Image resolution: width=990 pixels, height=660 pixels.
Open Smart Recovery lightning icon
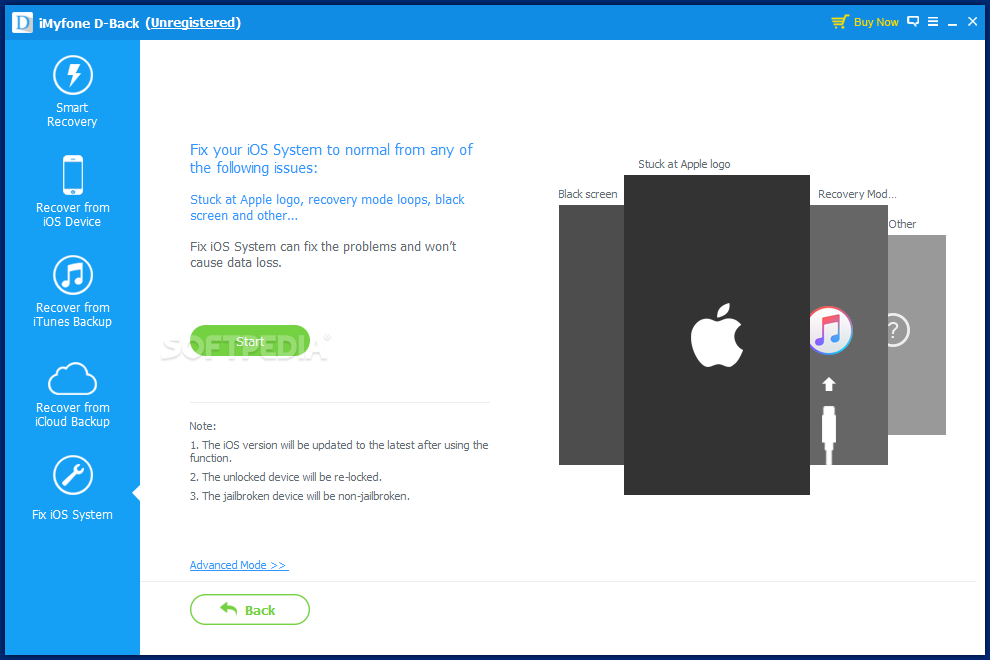(x=73, y=75)
